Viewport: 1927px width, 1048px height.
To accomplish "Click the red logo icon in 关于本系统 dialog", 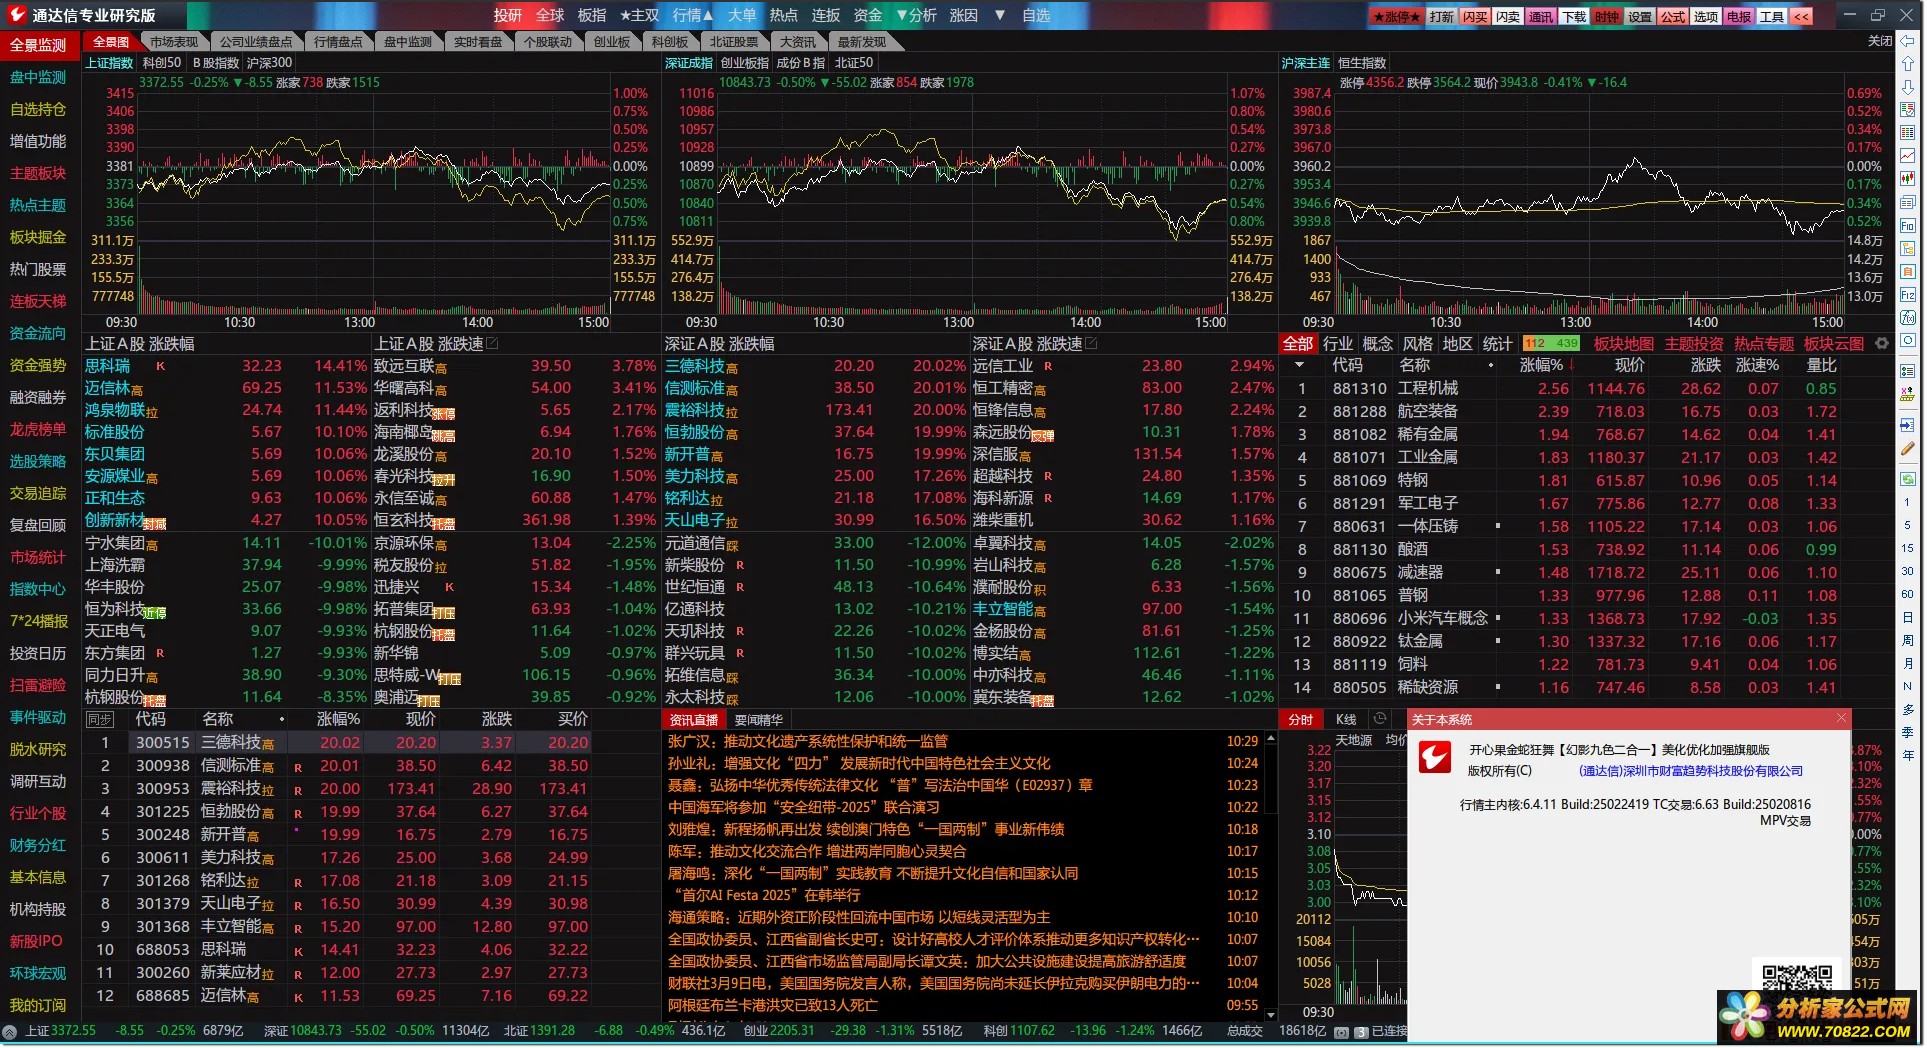I will [x=1434, y=758].
